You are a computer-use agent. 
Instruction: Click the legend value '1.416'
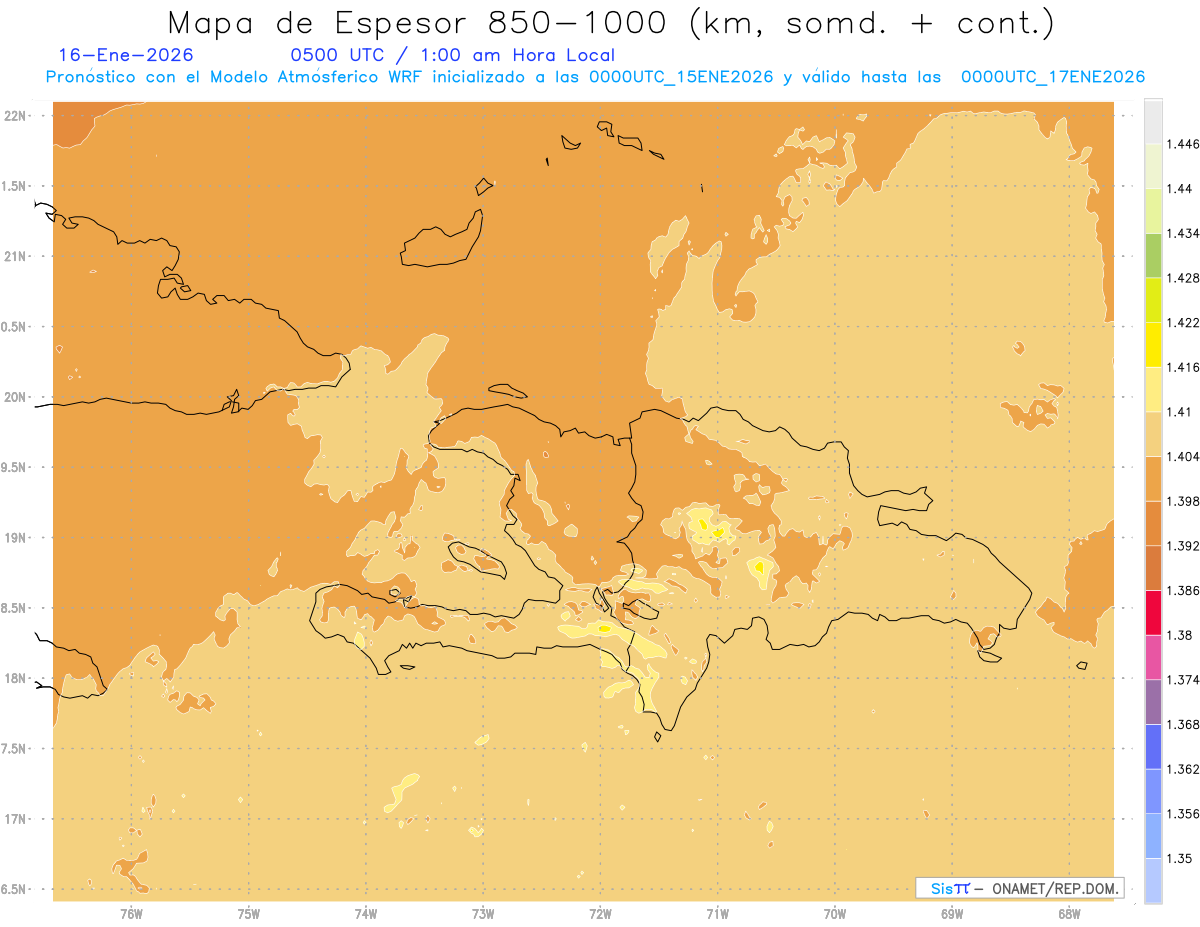tap(1183, 367)
